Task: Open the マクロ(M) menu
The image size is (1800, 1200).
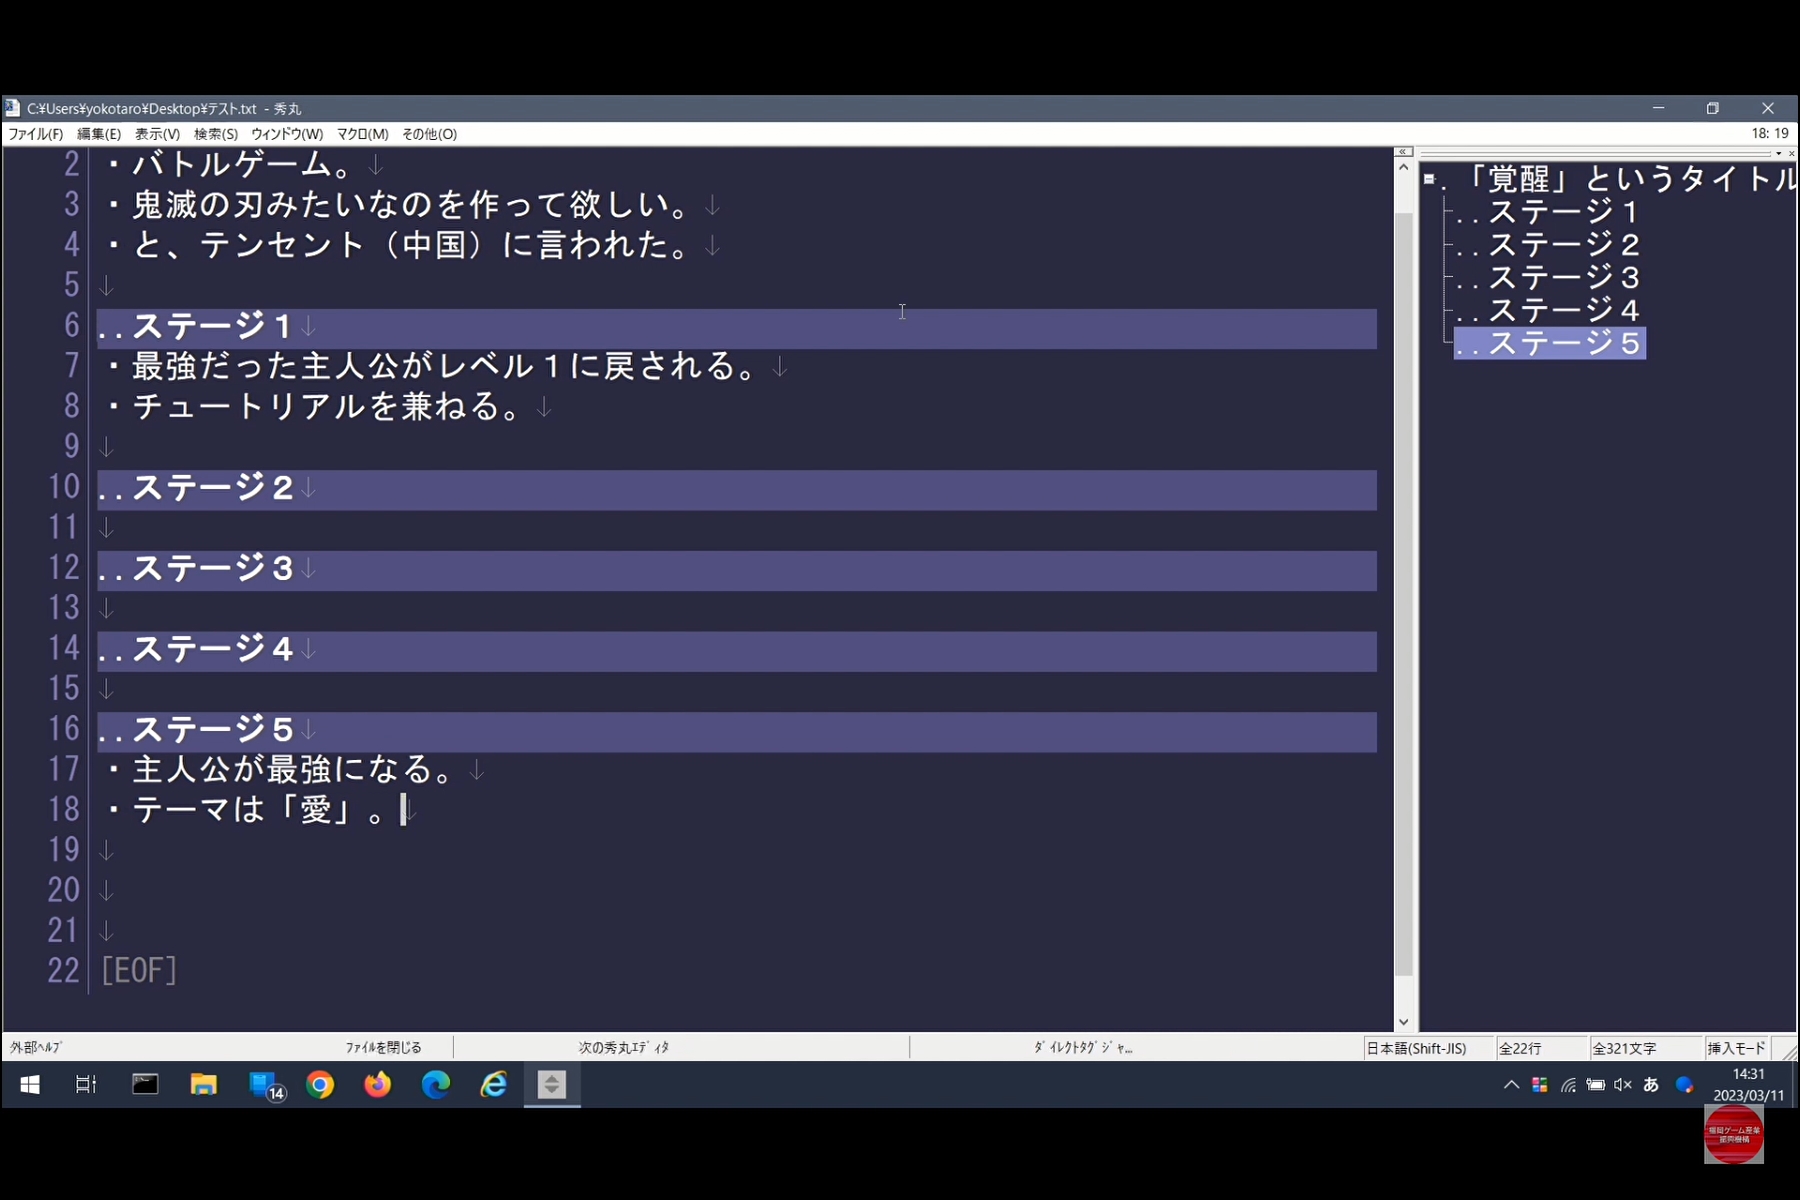Action: tap(363, 134)
